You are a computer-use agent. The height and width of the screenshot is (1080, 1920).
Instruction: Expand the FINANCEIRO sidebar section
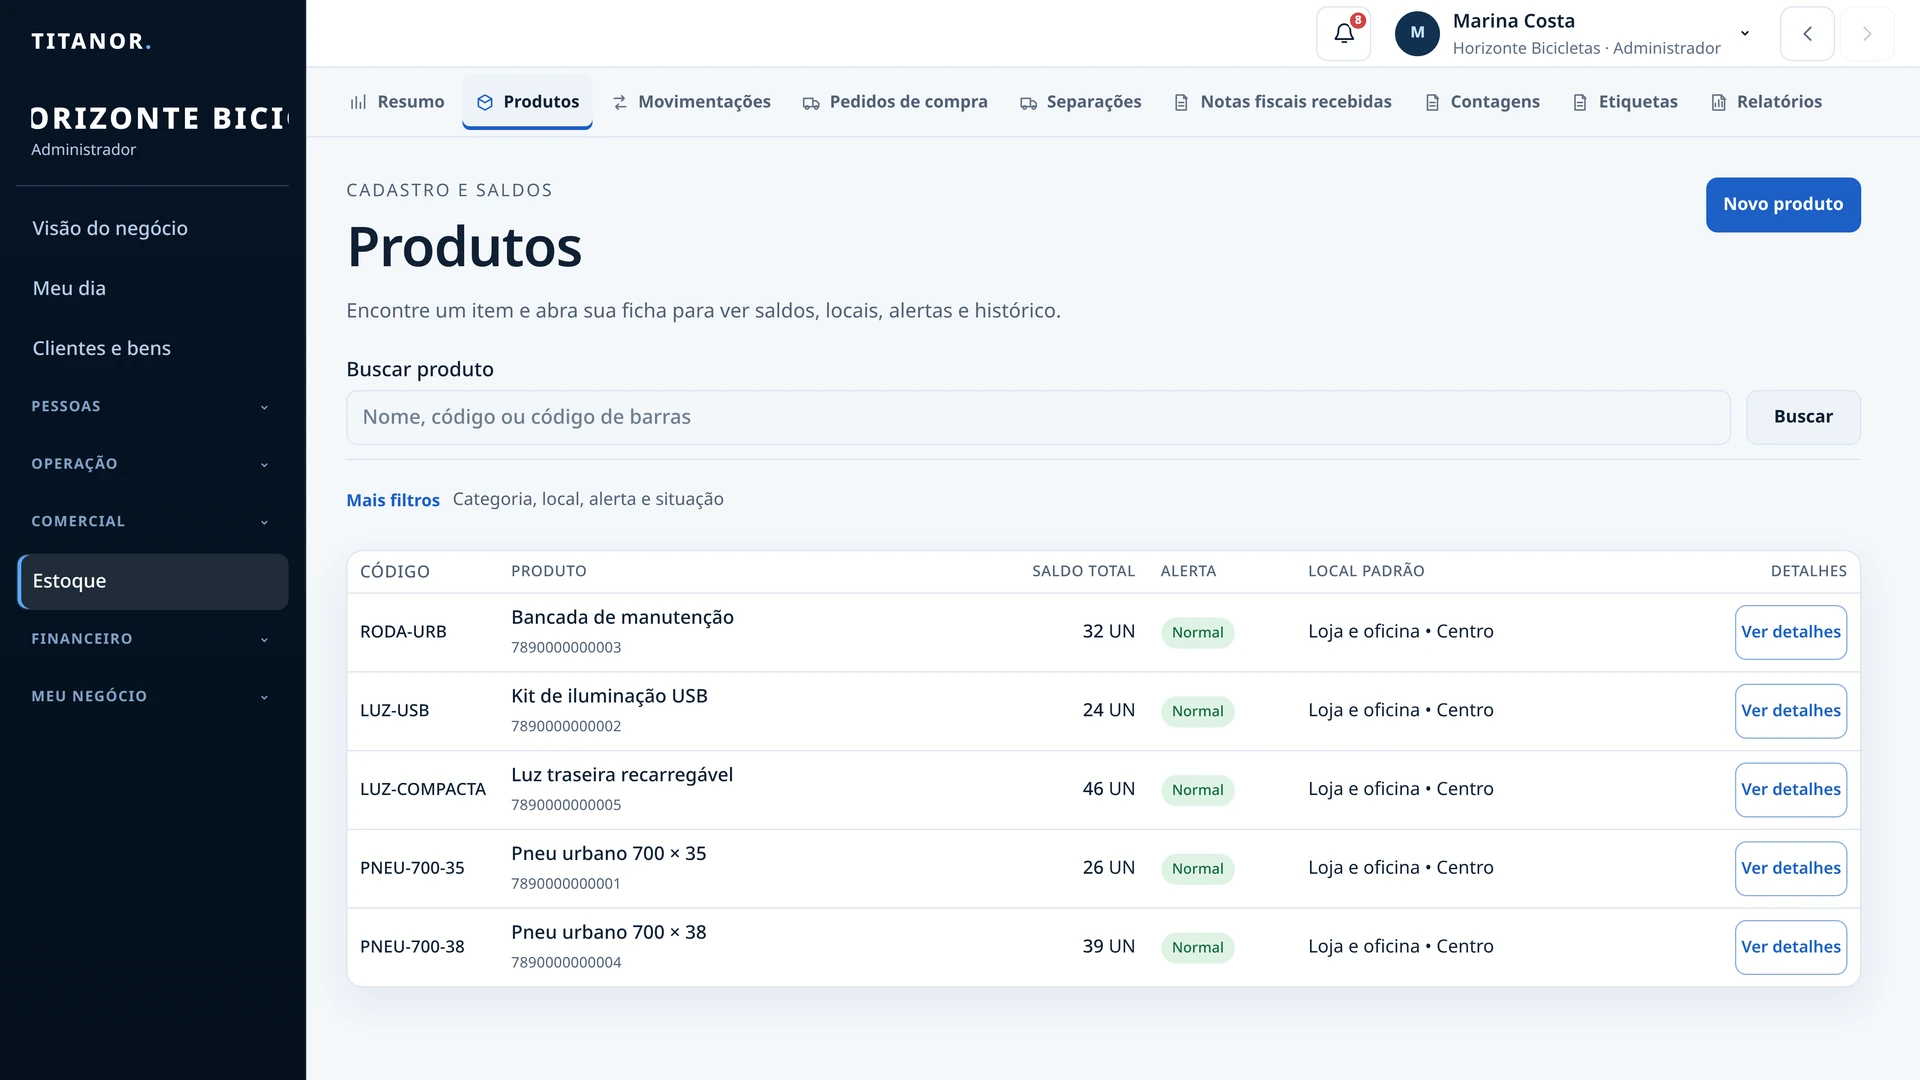pyautogui.click(x=152, y=639)
